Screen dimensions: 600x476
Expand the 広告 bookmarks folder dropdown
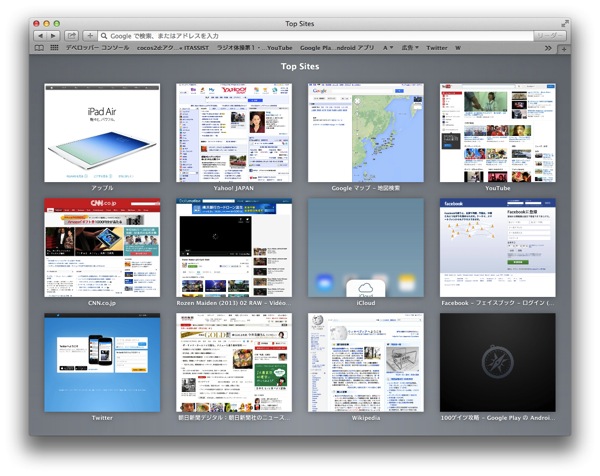(x=410, y=48)
